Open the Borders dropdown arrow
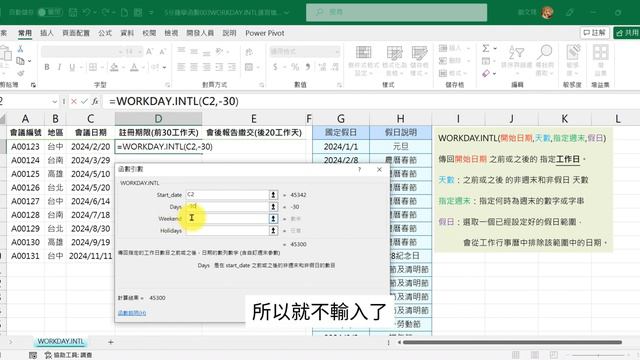 [101, 67]
